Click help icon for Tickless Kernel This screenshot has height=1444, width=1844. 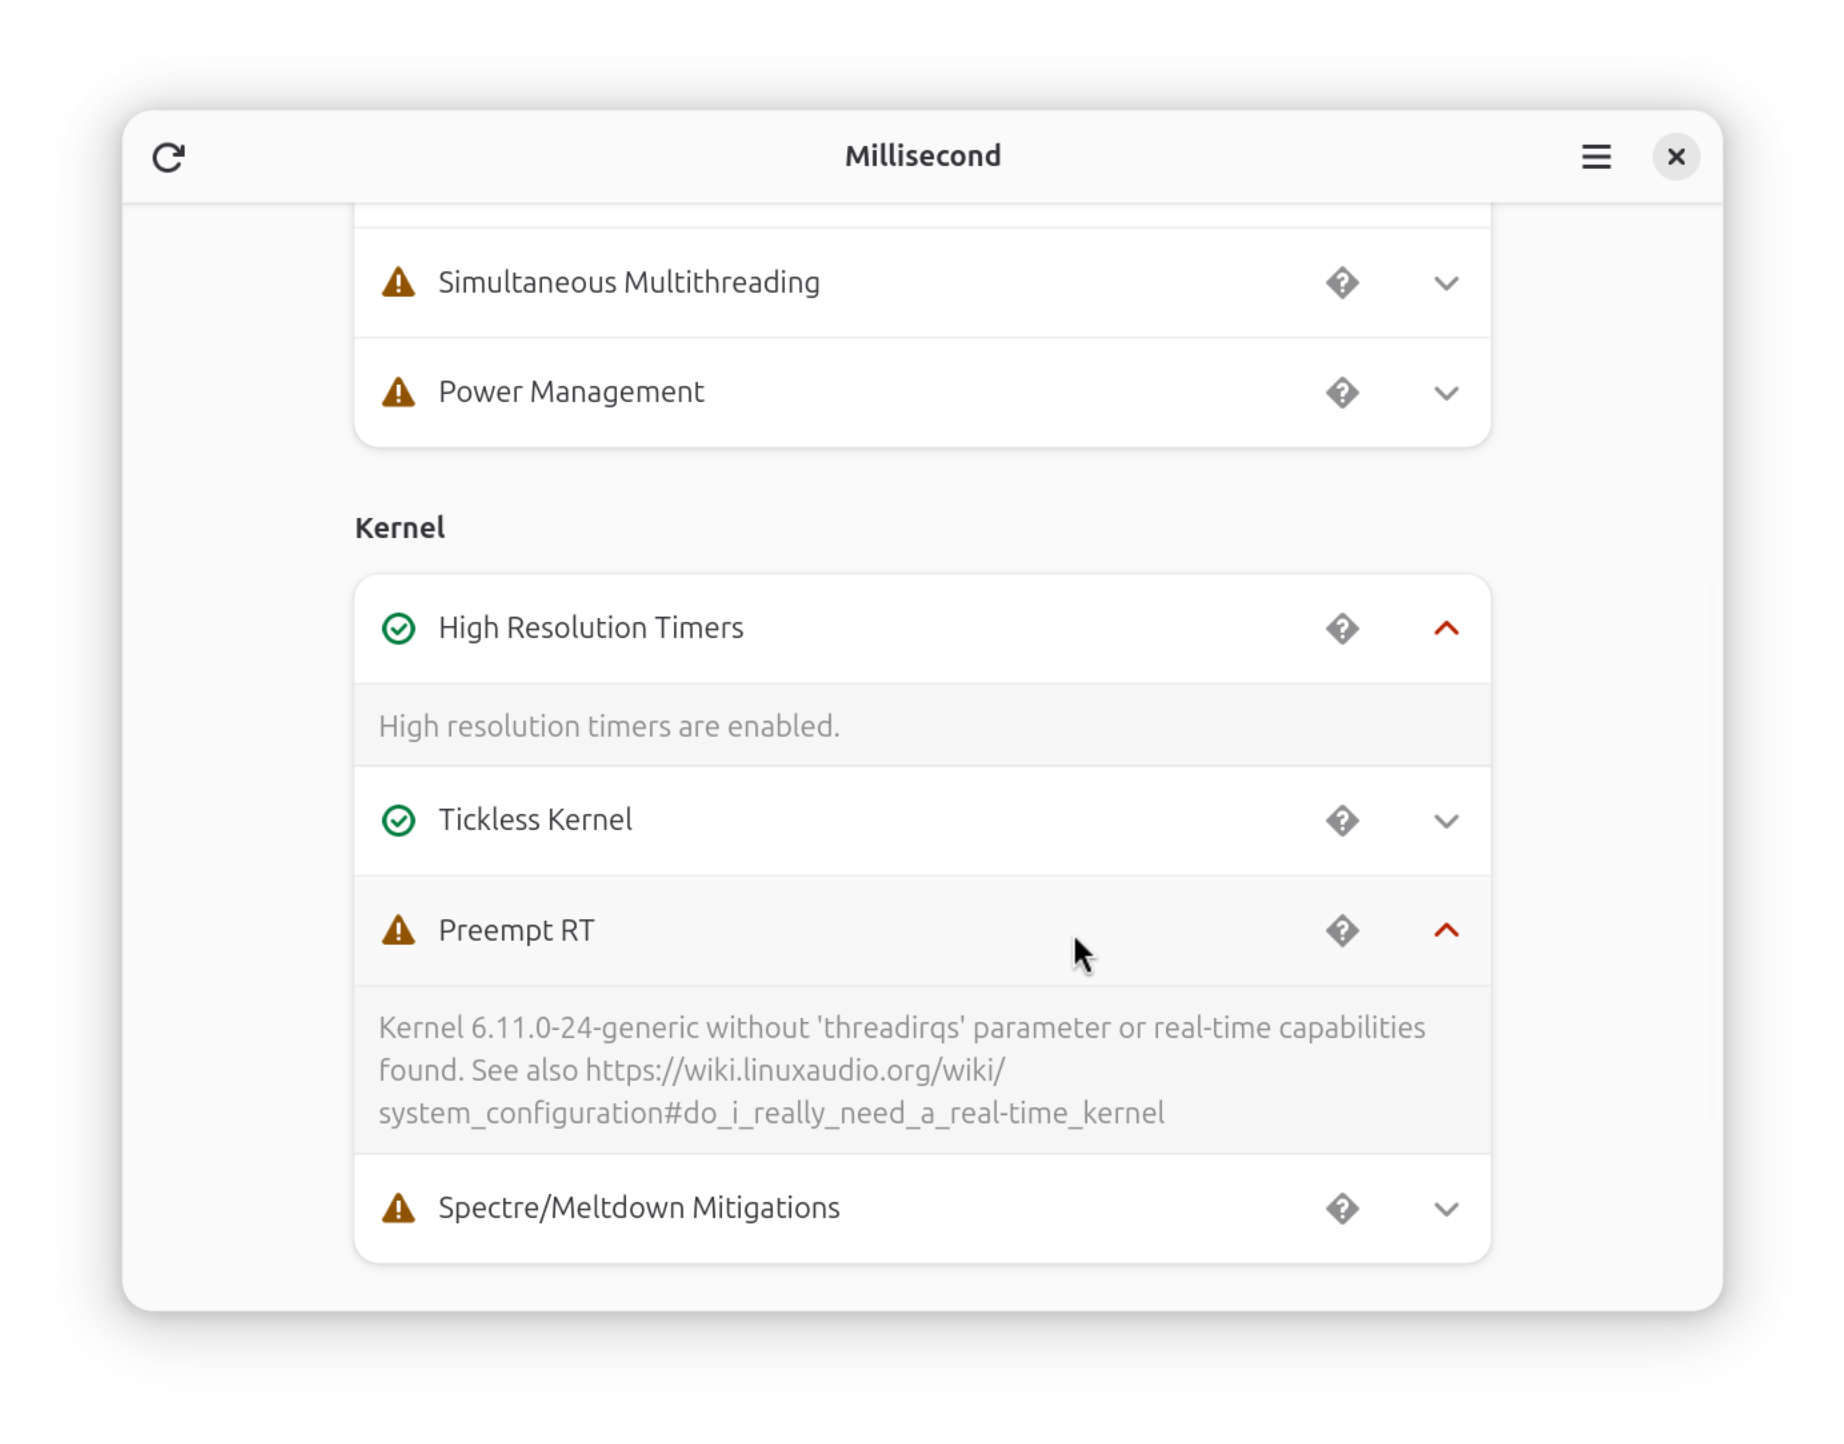tap(1341, 821)
